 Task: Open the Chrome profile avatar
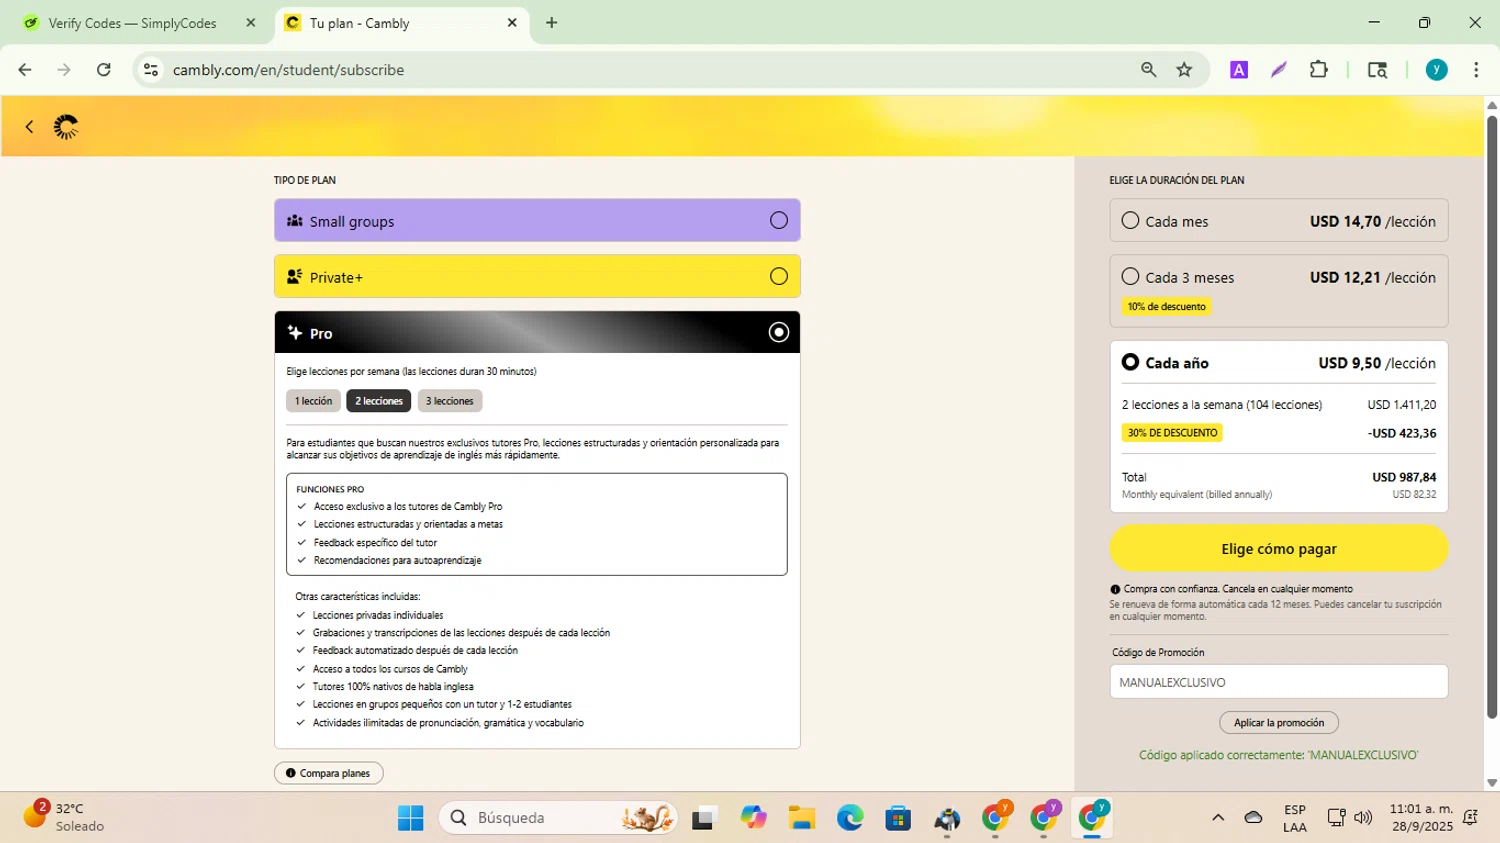click(1437, 70)
